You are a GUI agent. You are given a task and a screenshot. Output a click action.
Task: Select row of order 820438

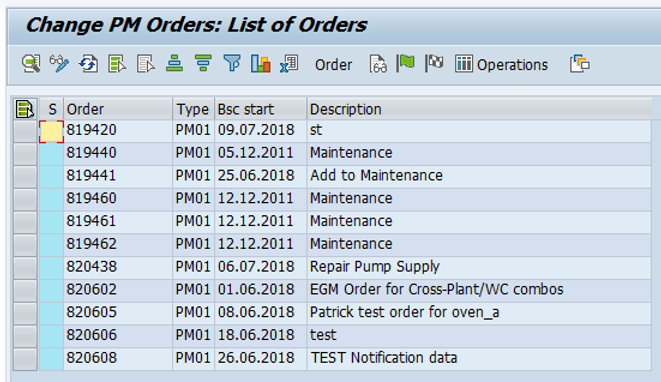tap(25, 266)
